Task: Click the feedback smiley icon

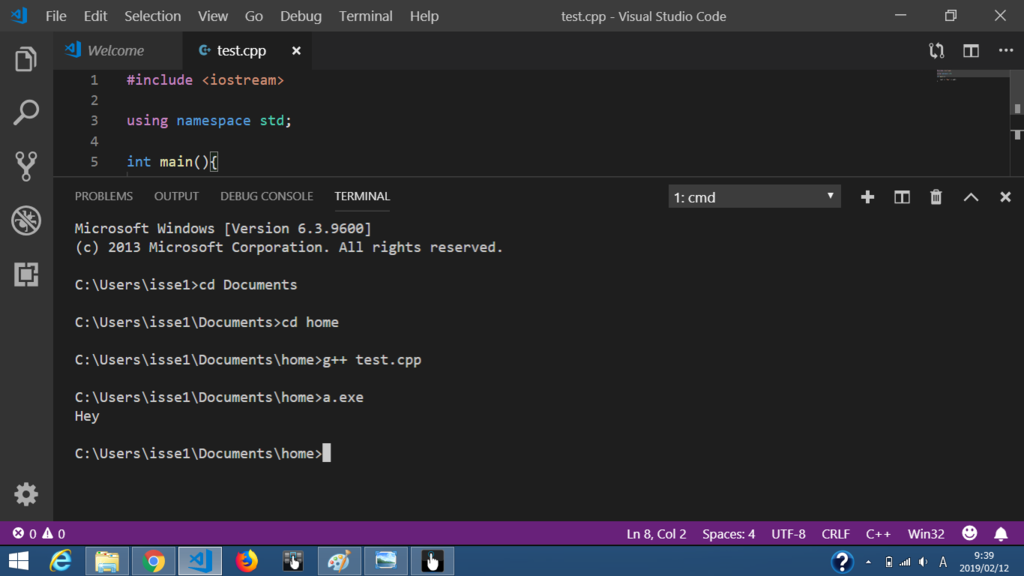Action: coord(970,533)
